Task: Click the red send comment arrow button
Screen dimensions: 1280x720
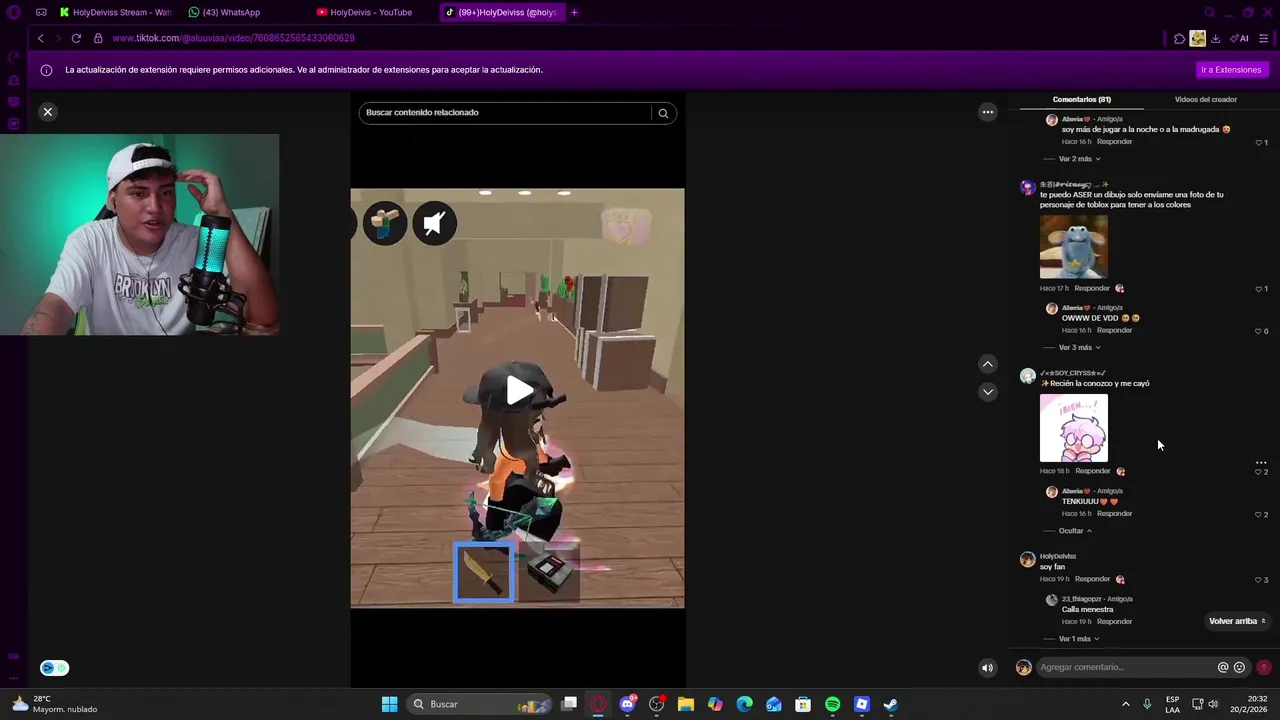Action: (1264, 667)
